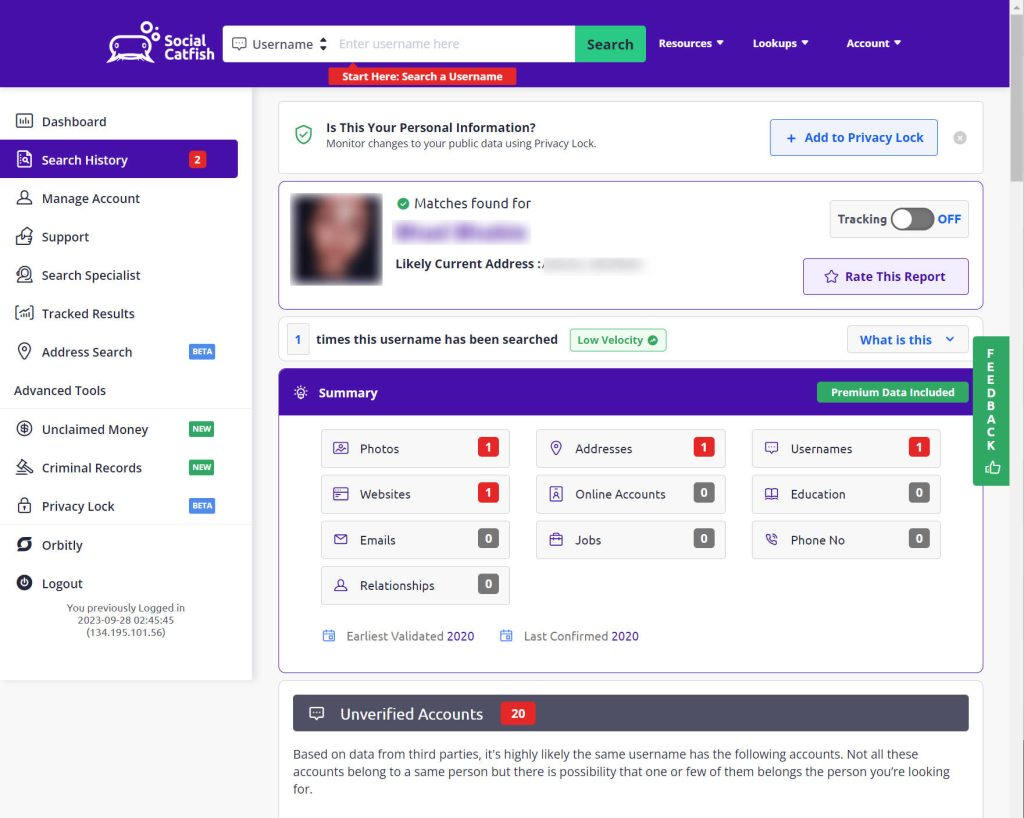
Task: Open the Dashboard icon in sidebar
Action: [x=24, y=121]
